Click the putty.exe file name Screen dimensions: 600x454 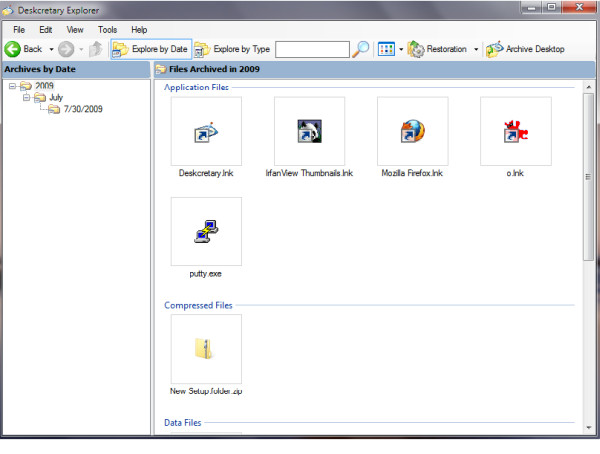[205, 274]
